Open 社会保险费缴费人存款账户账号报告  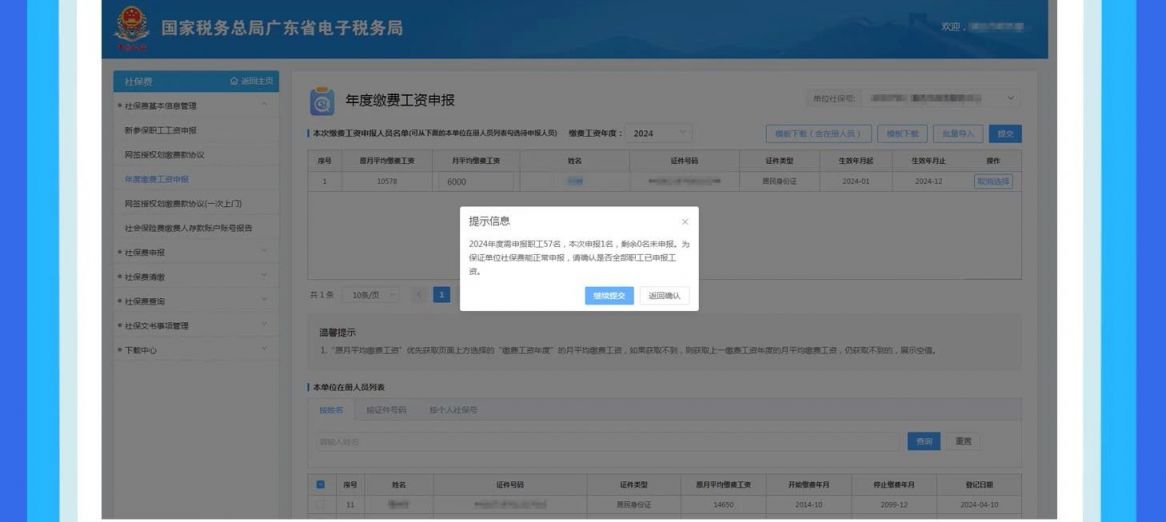click(x=188, y=228)
